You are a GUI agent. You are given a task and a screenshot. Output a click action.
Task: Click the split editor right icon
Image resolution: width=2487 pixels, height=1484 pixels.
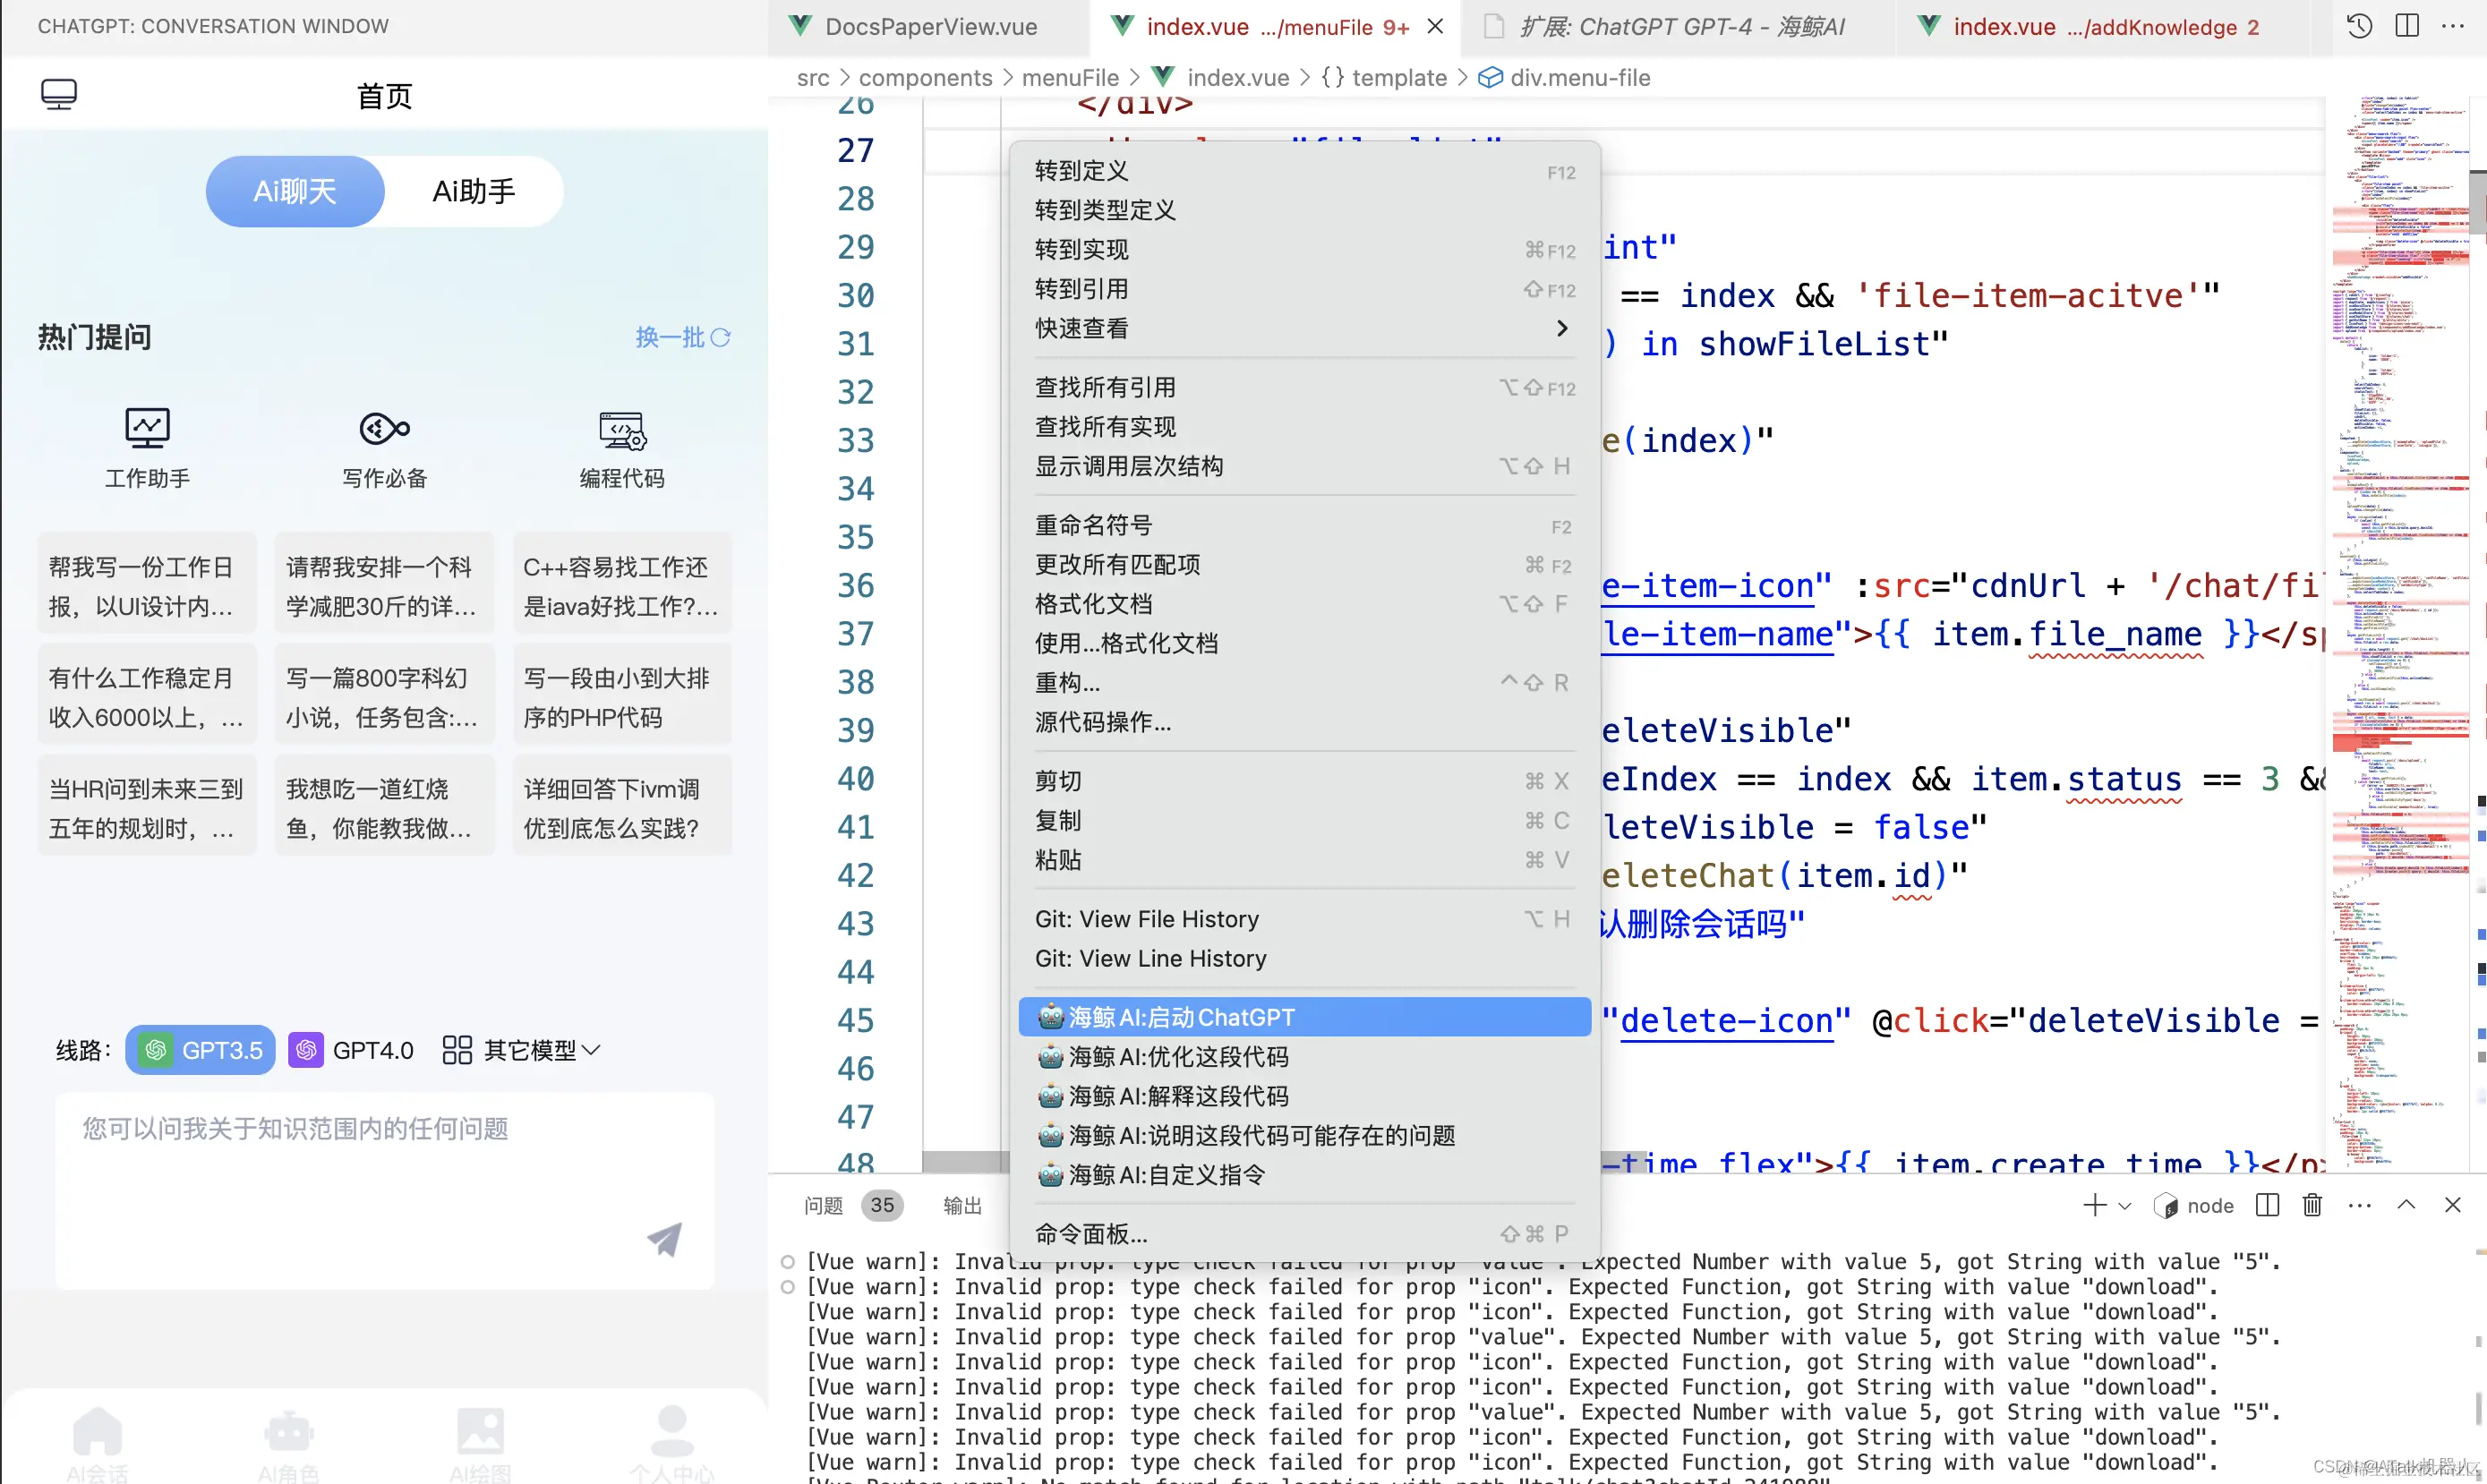tap(2408, 27)
